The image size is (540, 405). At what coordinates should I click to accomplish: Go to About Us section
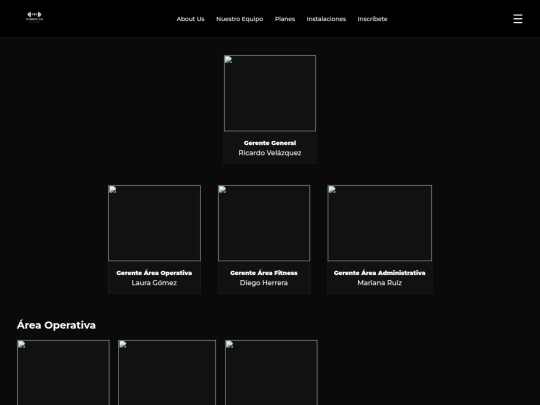click(190, 19)
